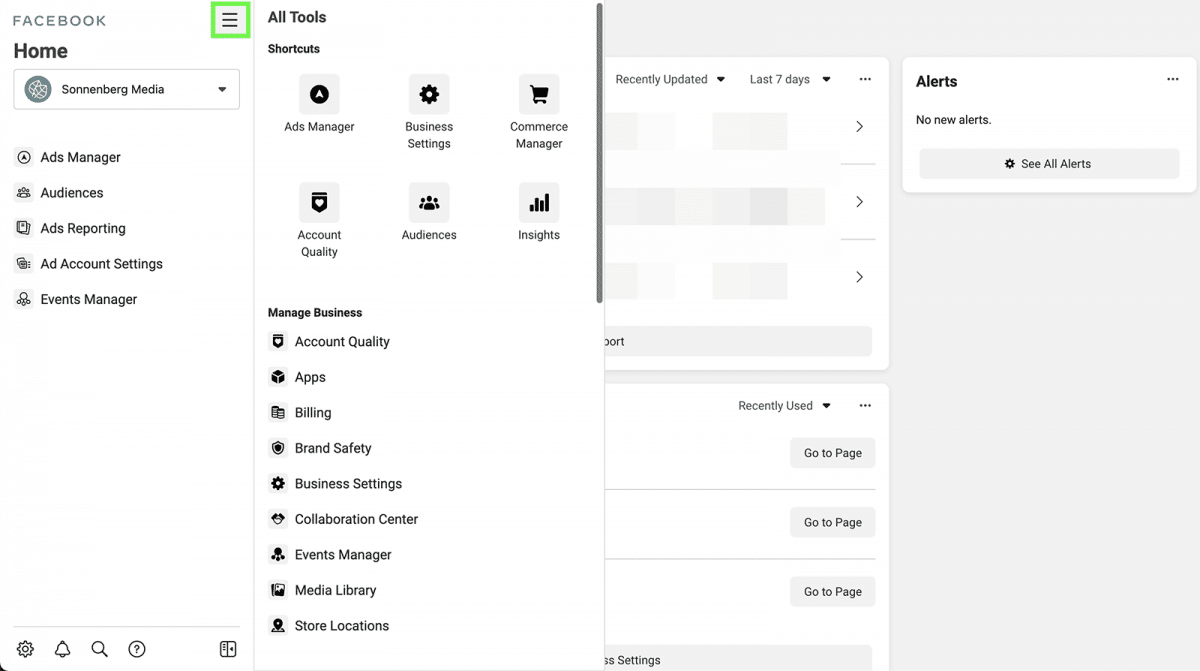Click the Collaboration Center handshake icon

pos(278,519)
